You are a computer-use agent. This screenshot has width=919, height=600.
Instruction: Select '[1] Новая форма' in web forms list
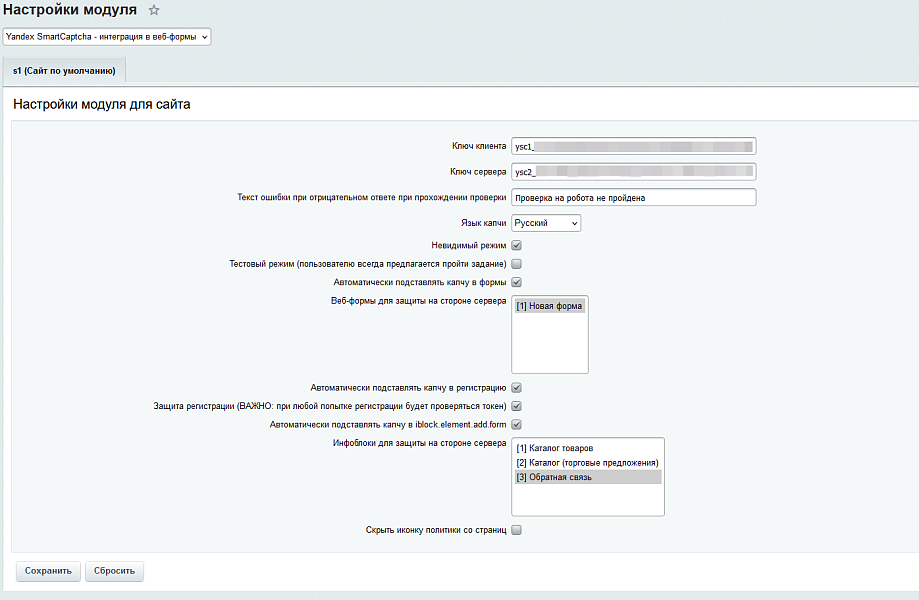point(549,306)
